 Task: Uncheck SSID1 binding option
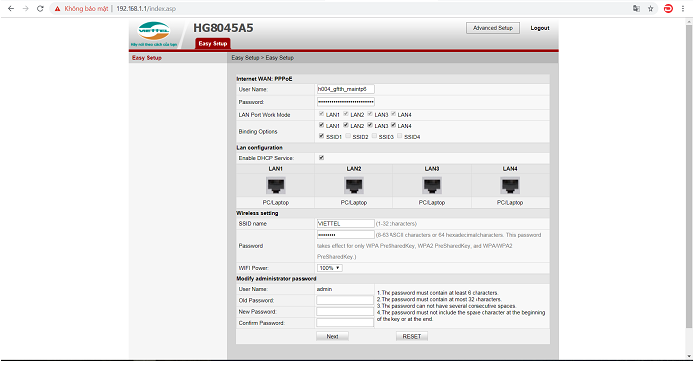[x=321, y=136]
